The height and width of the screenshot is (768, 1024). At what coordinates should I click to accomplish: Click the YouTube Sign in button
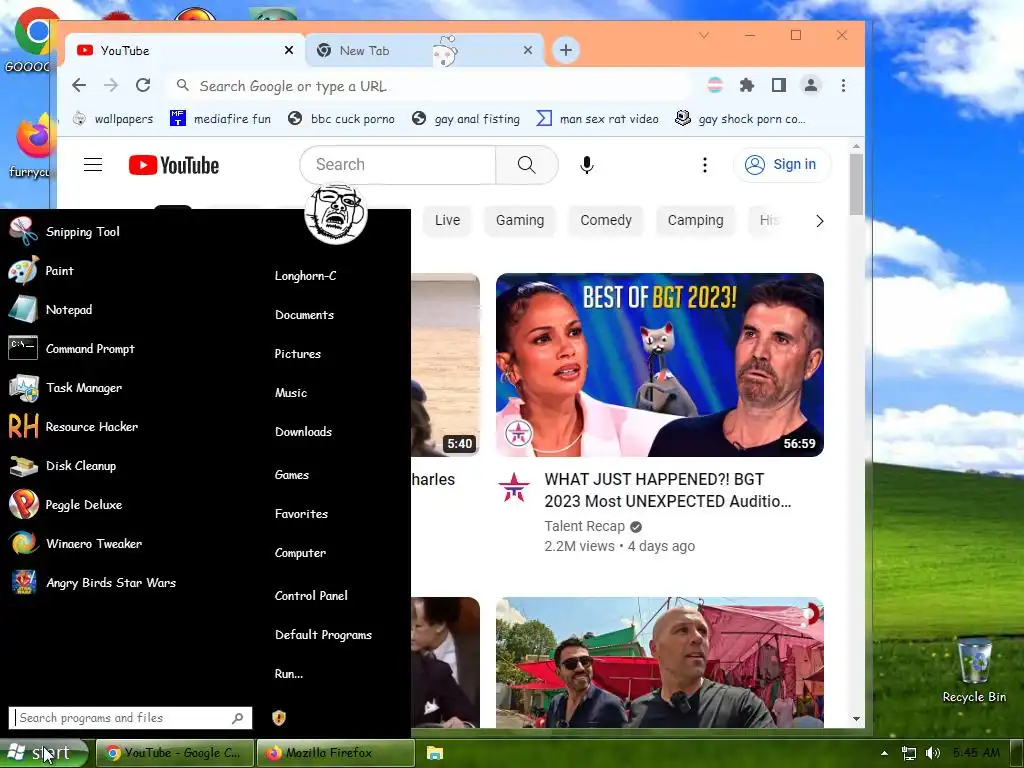pos(782,165)
